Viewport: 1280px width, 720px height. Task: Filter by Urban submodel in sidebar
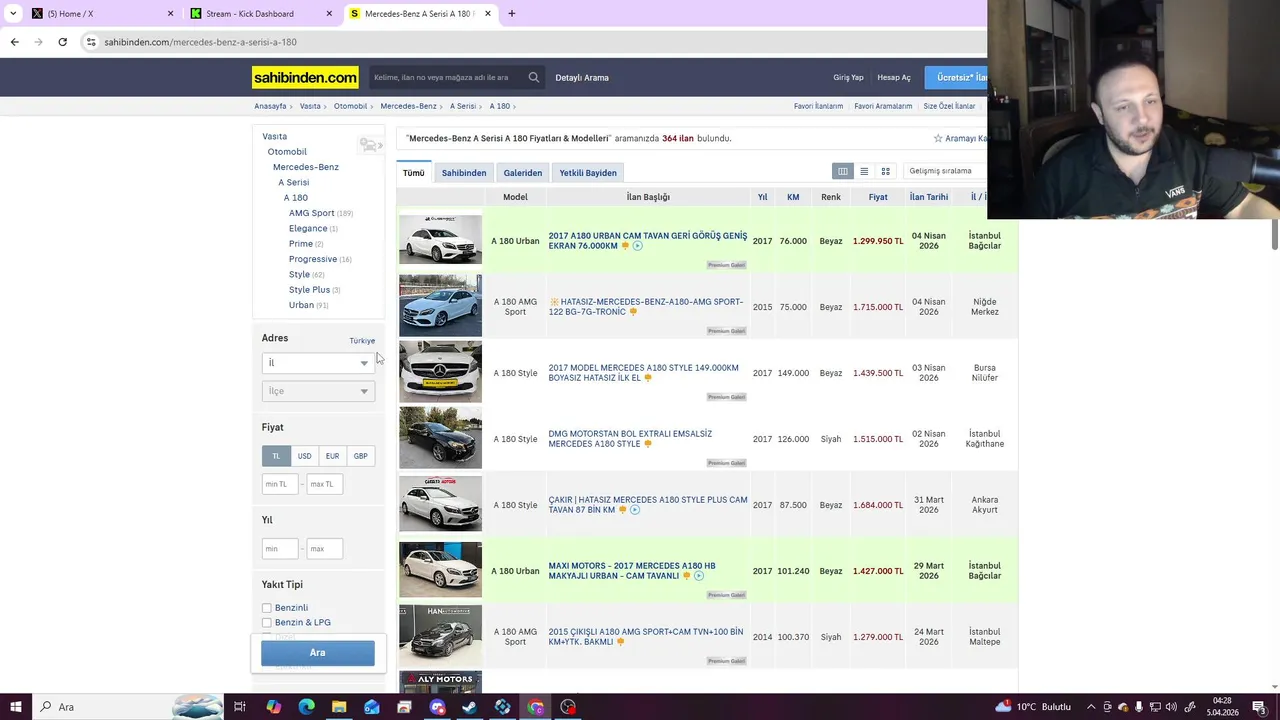click(x=301, y=305)
